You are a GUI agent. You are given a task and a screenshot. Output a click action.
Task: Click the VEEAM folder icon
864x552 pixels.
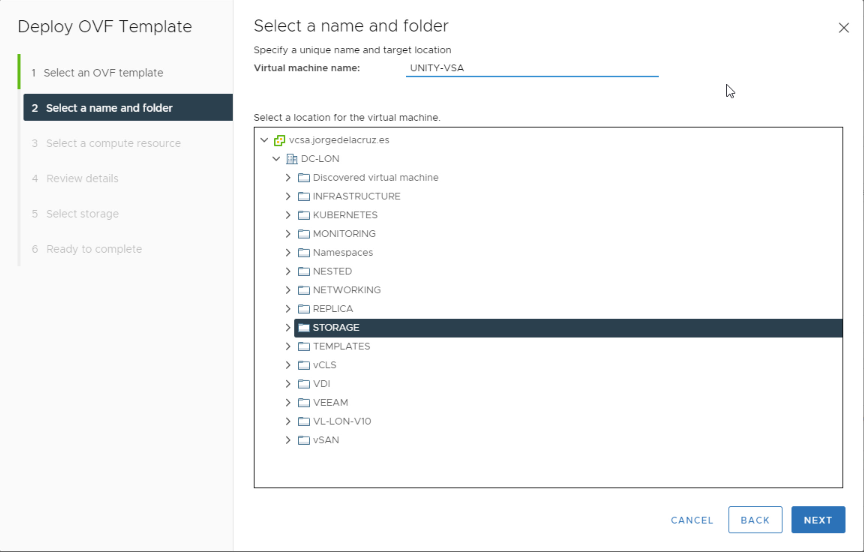[304, 403]
